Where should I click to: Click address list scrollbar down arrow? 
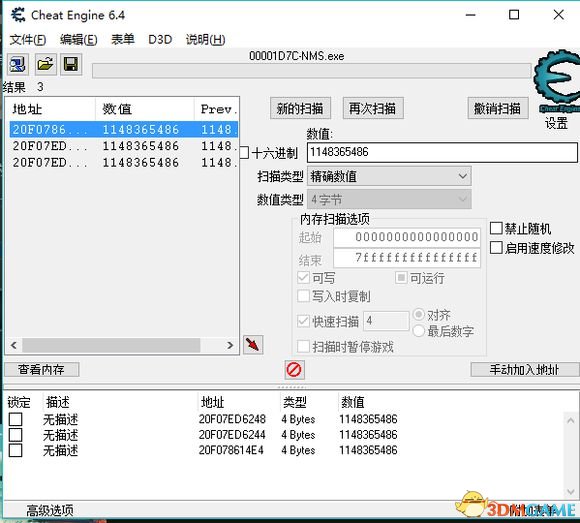click(x=571, y=492)
